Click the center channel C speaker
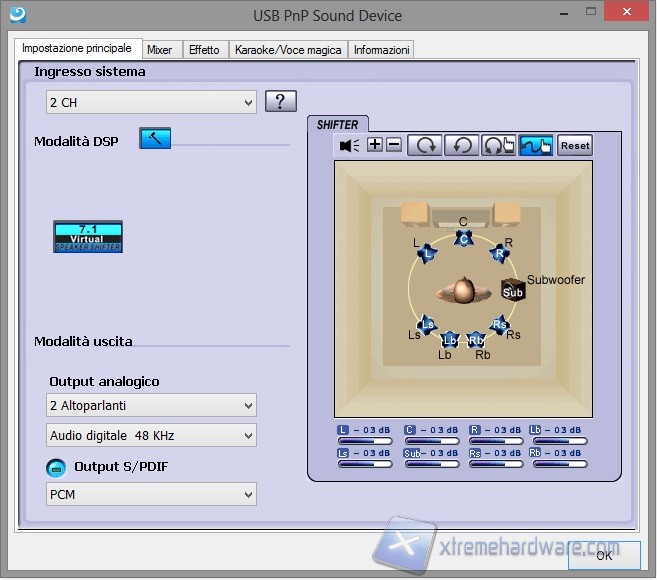Image resolution: width=657 pixels, height=580 pixels. [x=463, y=238]
